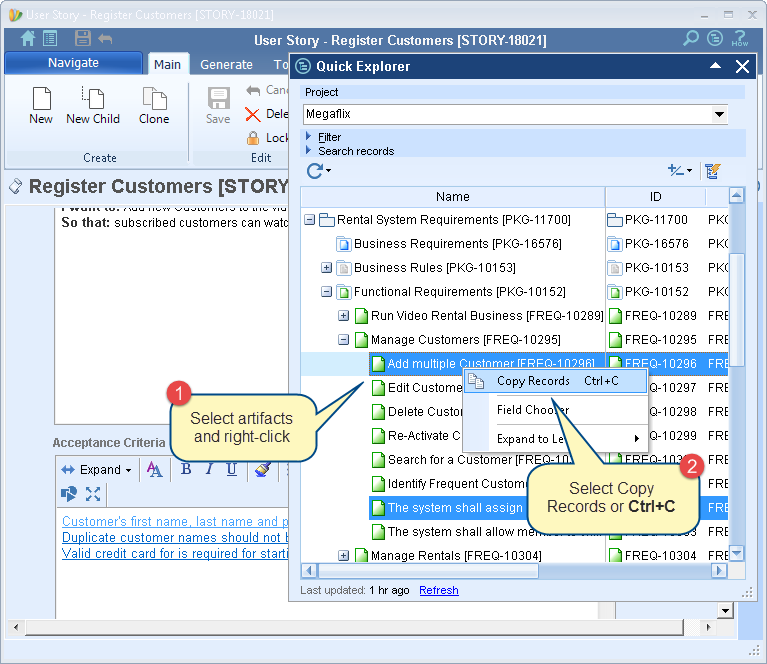
Task: Expand the Filter section
Action: point(309,137)
